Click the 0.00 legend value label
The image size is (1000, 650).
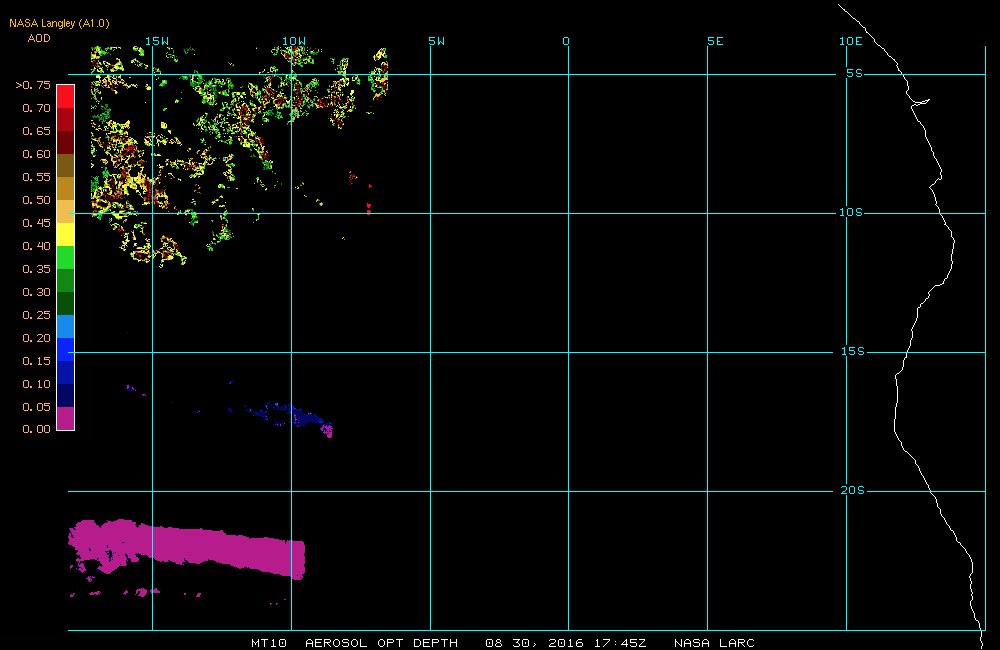tap(36, 429)
